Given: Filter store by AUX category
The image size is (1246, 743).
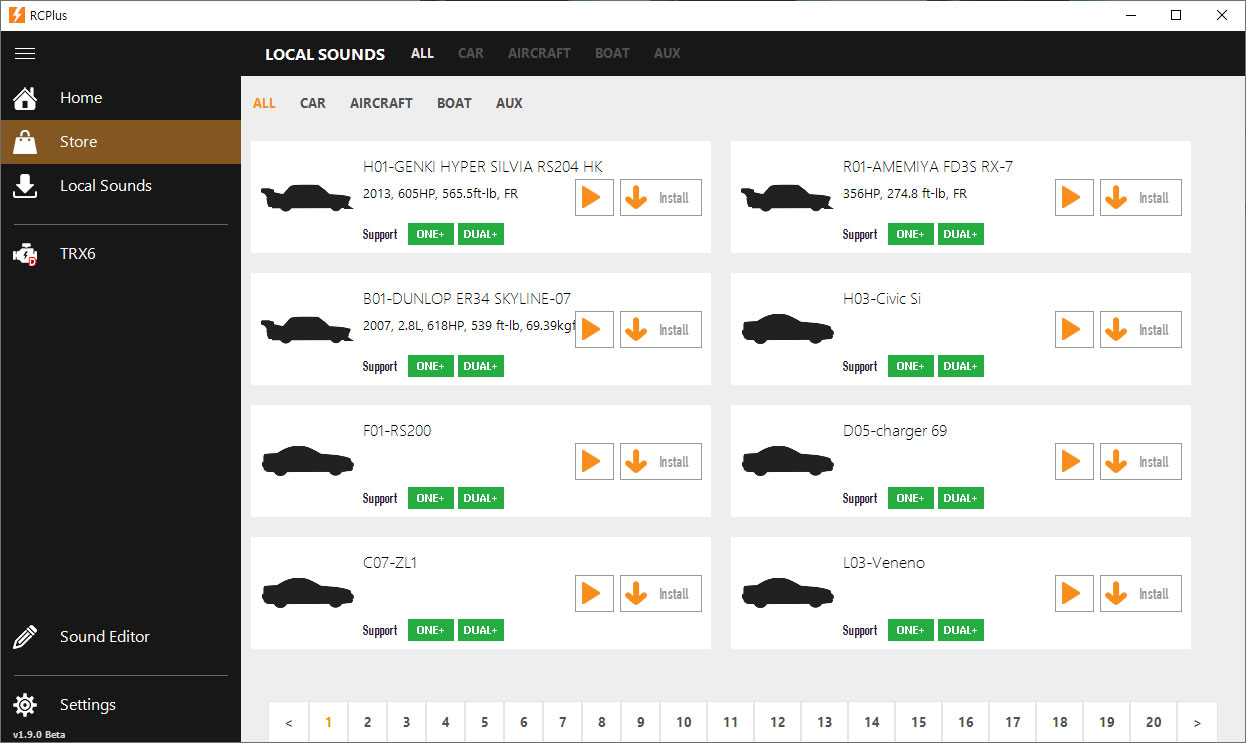Looking at the screenshot, I should (x=509, y=103).
